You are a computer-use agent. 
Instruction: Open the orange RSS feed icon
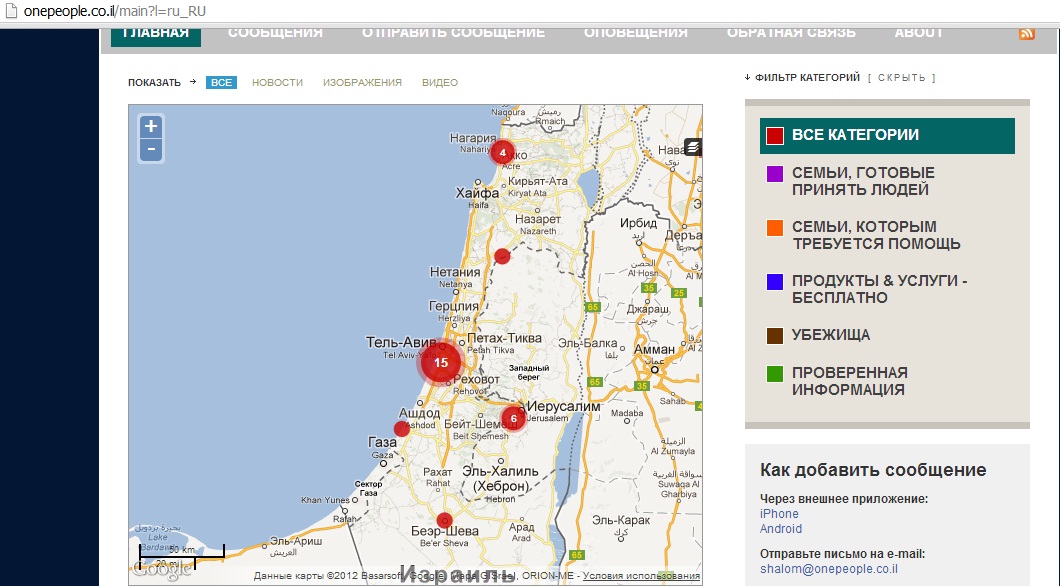(1026, 33)
